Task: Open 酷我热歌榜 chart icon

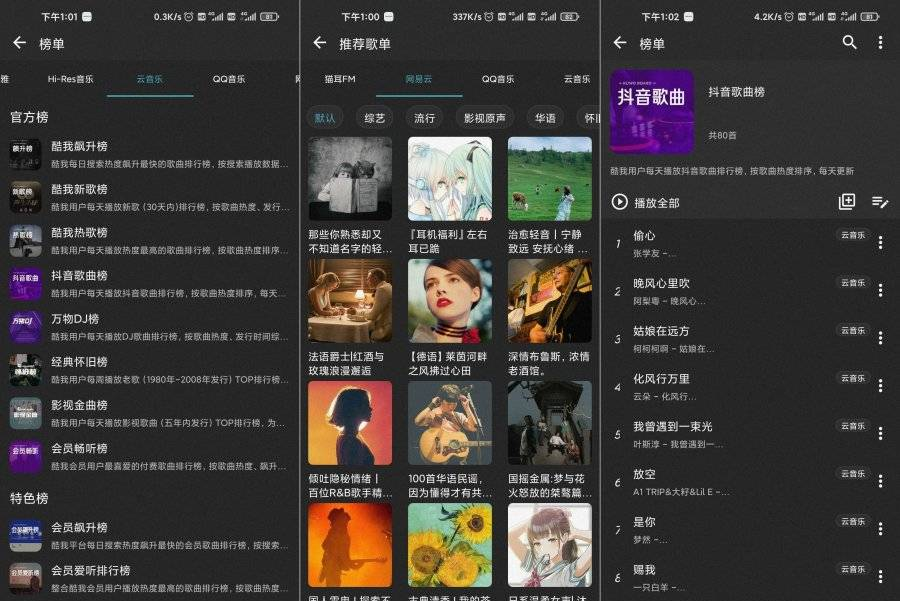Action: click(x=25, y=241)
